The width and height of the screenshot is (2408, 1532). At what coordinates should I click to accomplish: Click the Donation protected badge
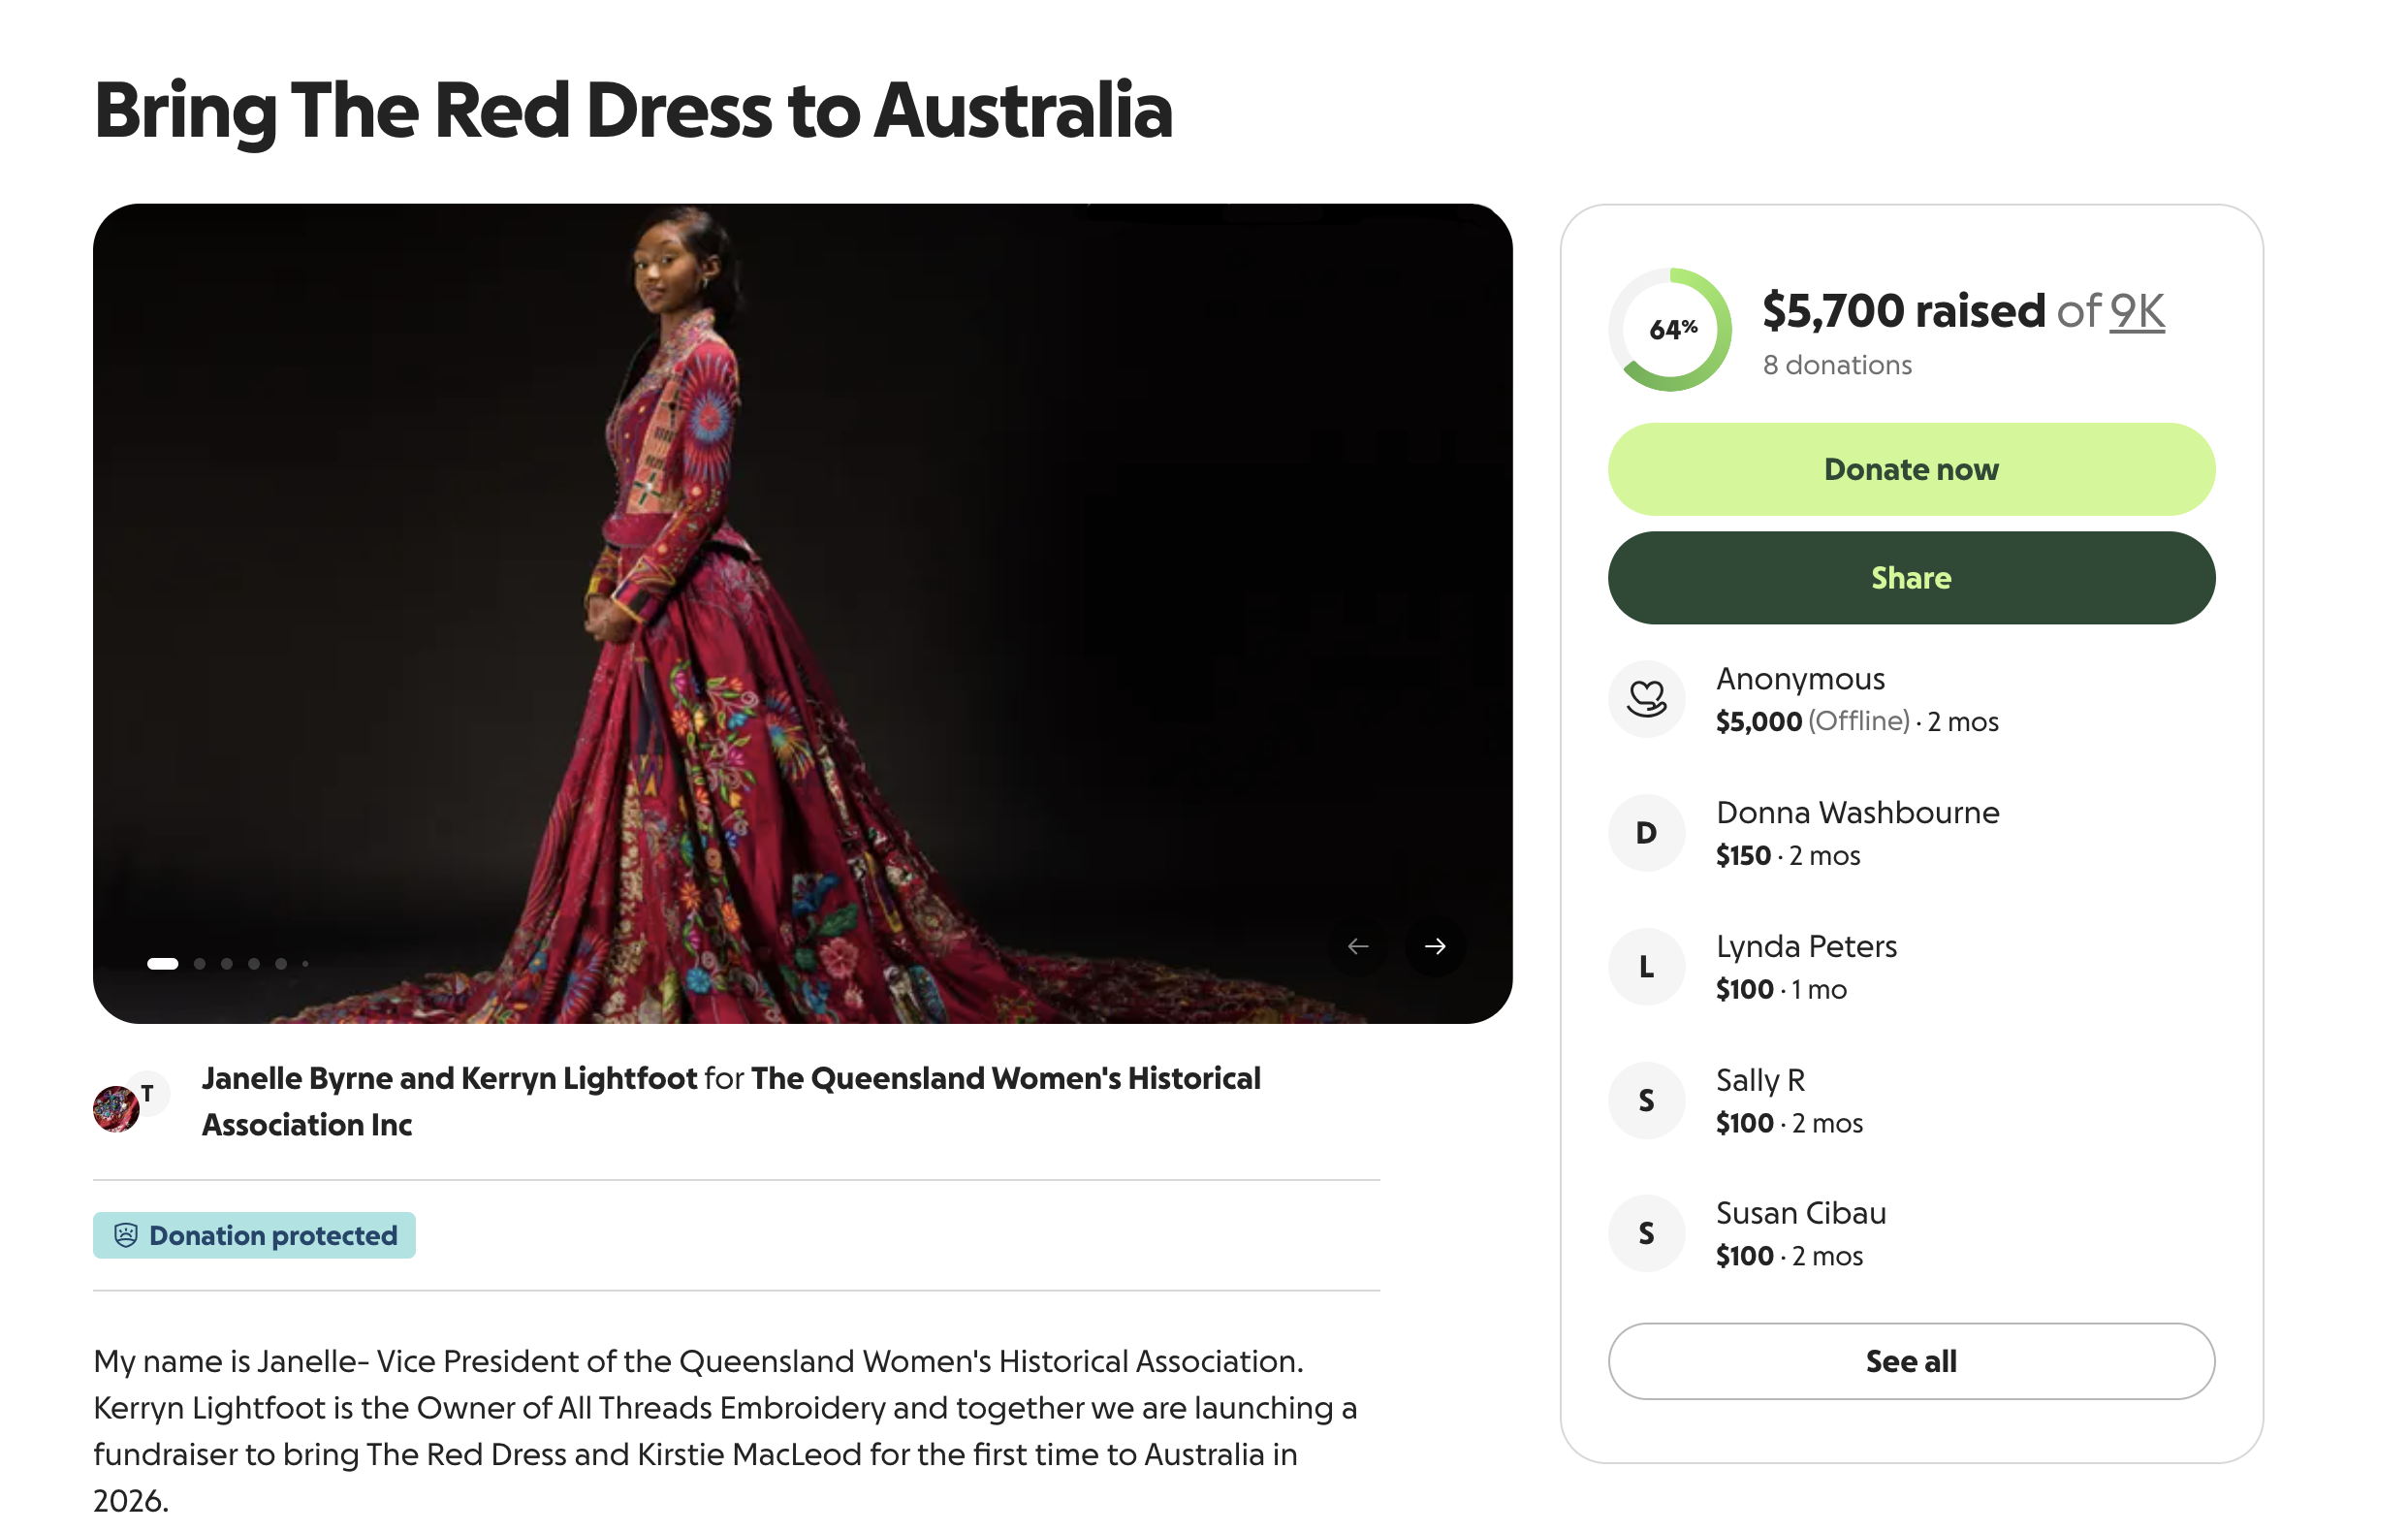tap(255, 1235)
